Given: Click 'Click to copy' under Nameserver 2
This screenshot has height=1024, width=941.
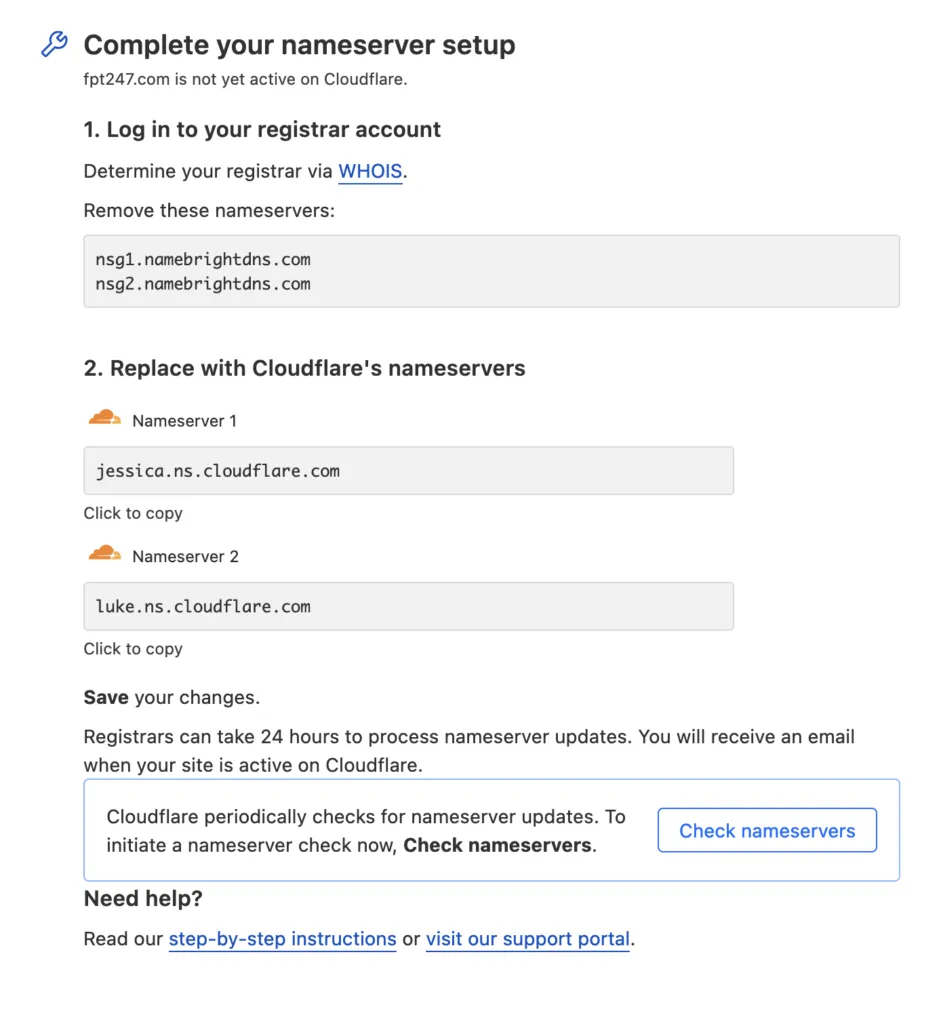Looking at the screenshot, I should coord(133,649).
